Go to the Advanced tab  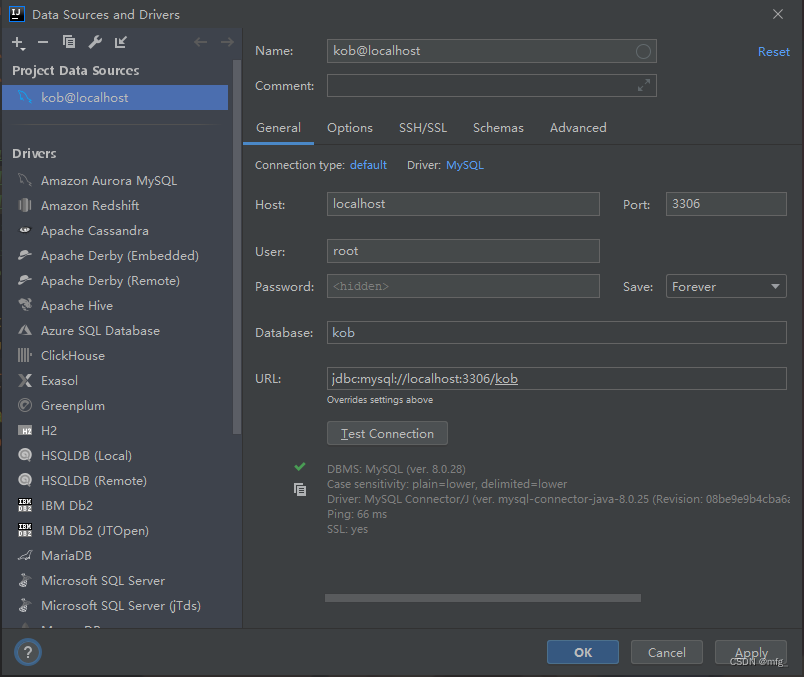(x=578, y=128)
